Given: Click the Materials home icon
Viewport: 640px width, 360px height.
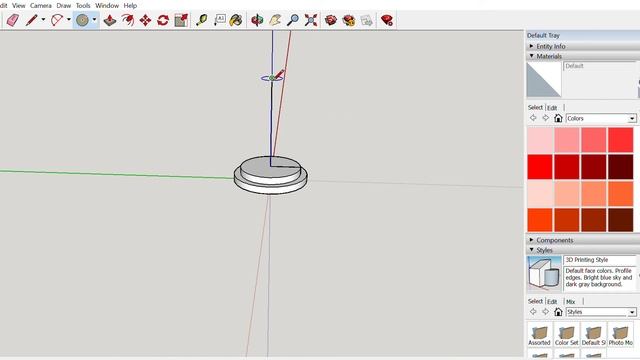Looking at the screenshot, I should pyautogui.click(x=558, y=118).
